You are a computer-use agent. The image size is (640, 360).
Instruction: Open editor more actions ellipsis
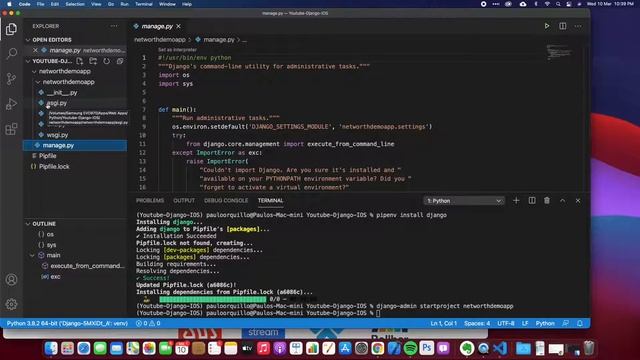[x=578, y=26]
